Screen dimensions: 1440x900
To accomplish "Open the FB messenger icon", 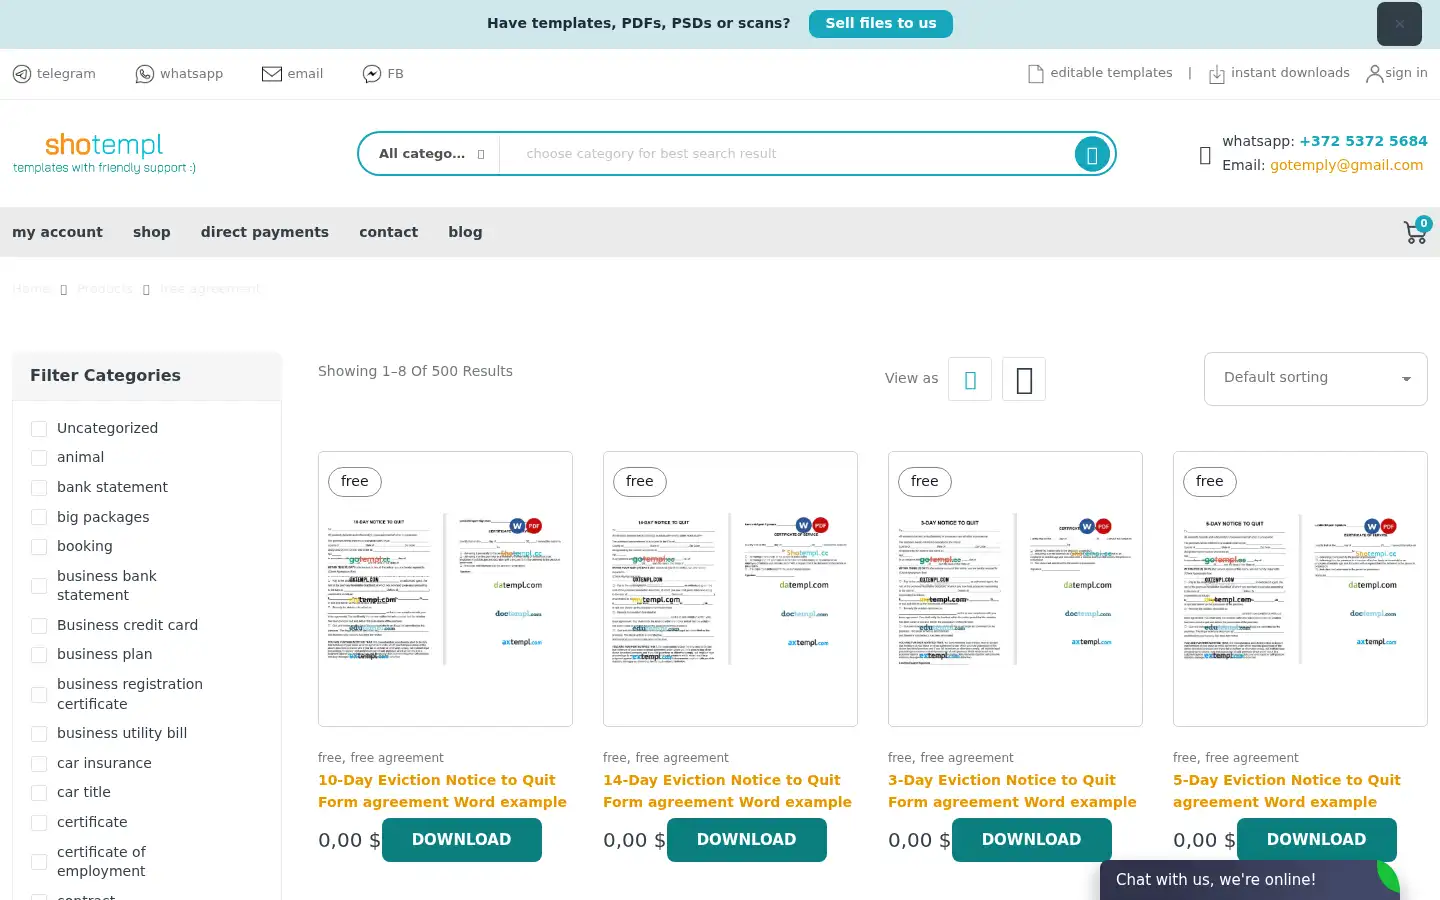I will [372, 74].
